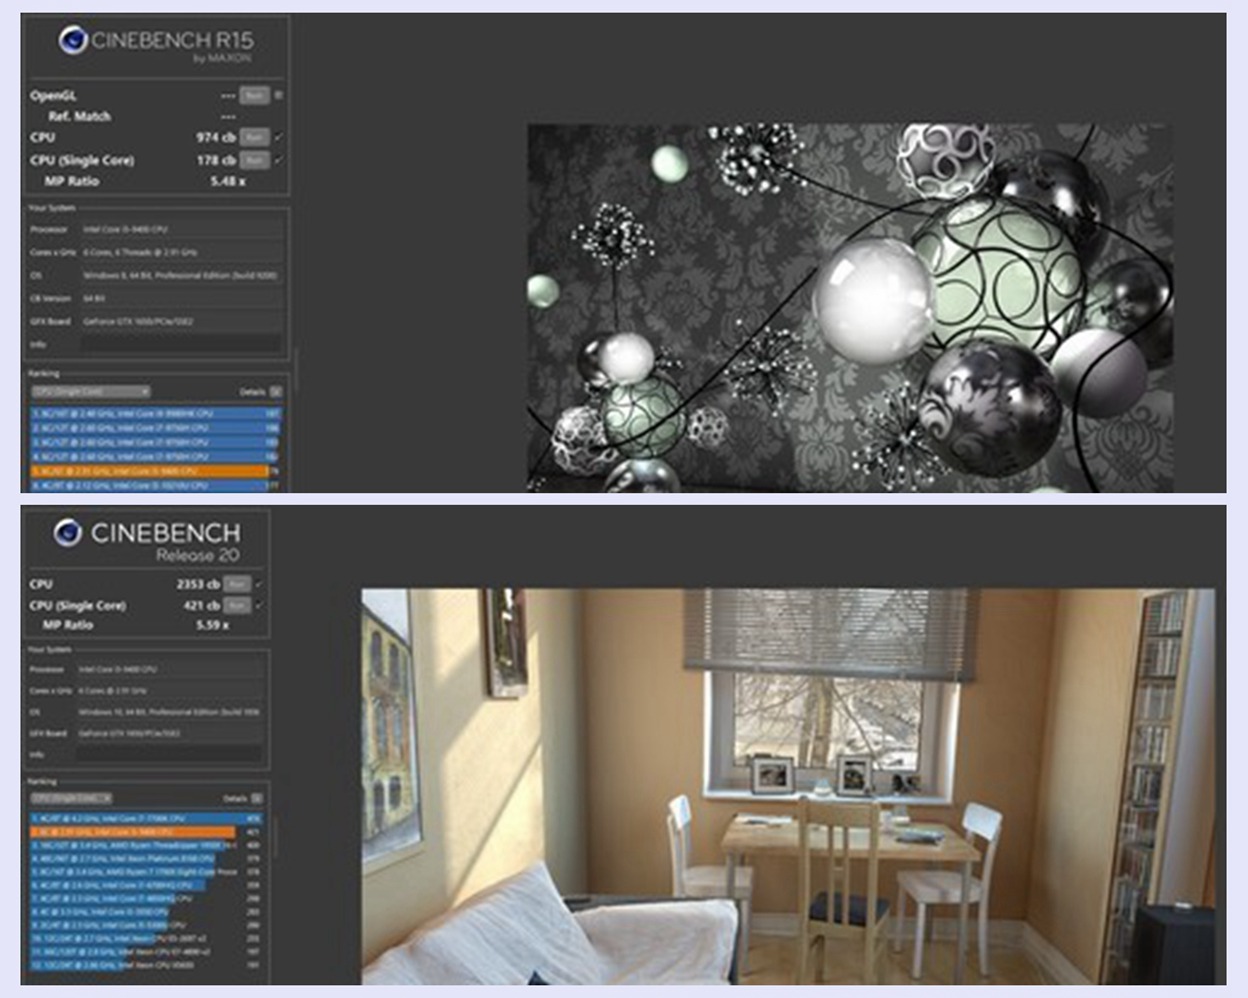Select rank 12 Xeon X5650 row in Release 20
The width and height of the screenshot is (1248, 998).
(146, 965)
